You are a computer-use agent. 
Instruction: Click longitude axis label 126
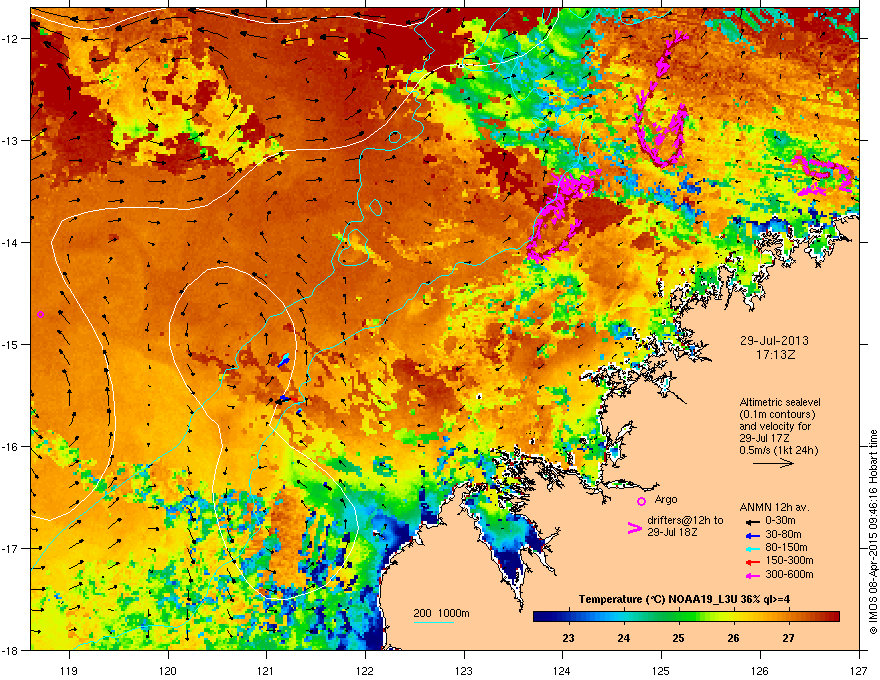[x=760, y=670]
